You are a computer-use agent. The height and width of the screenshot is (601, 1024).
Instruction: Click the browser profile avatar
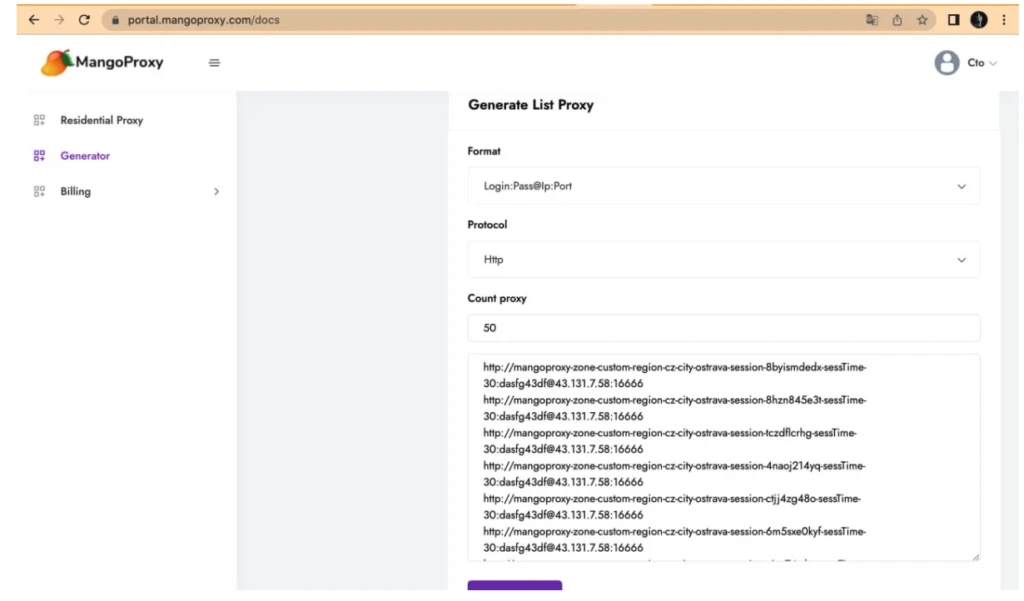point(978,20)
